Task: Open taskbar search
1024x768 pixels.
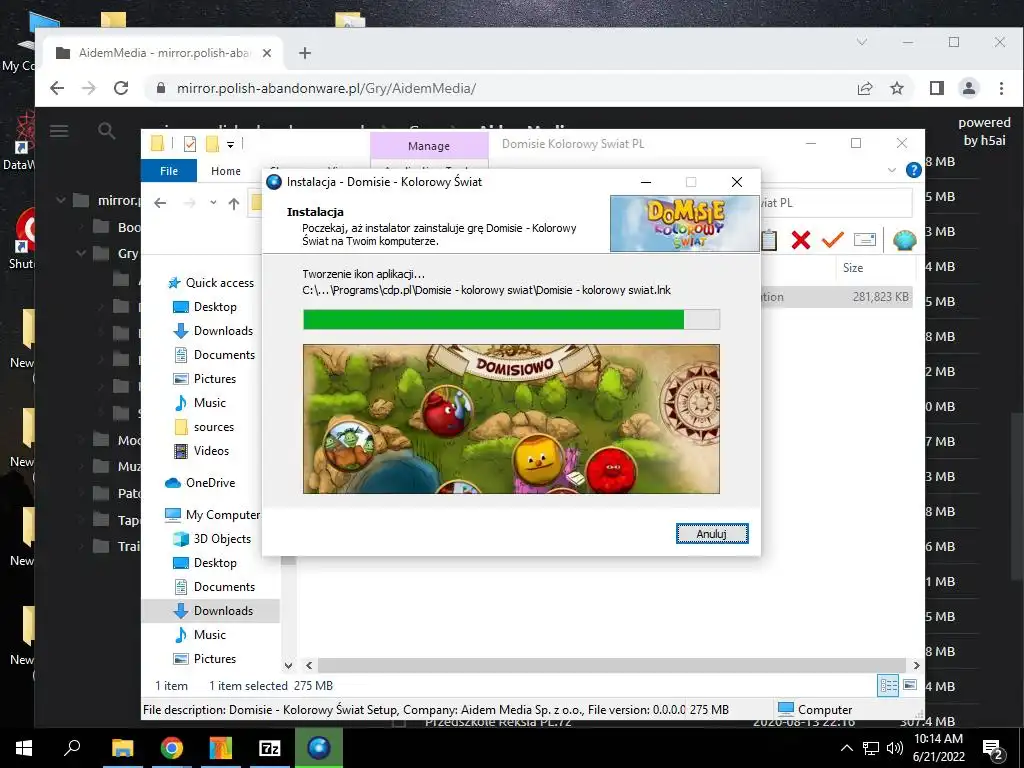Action: [x=72, y=748]
